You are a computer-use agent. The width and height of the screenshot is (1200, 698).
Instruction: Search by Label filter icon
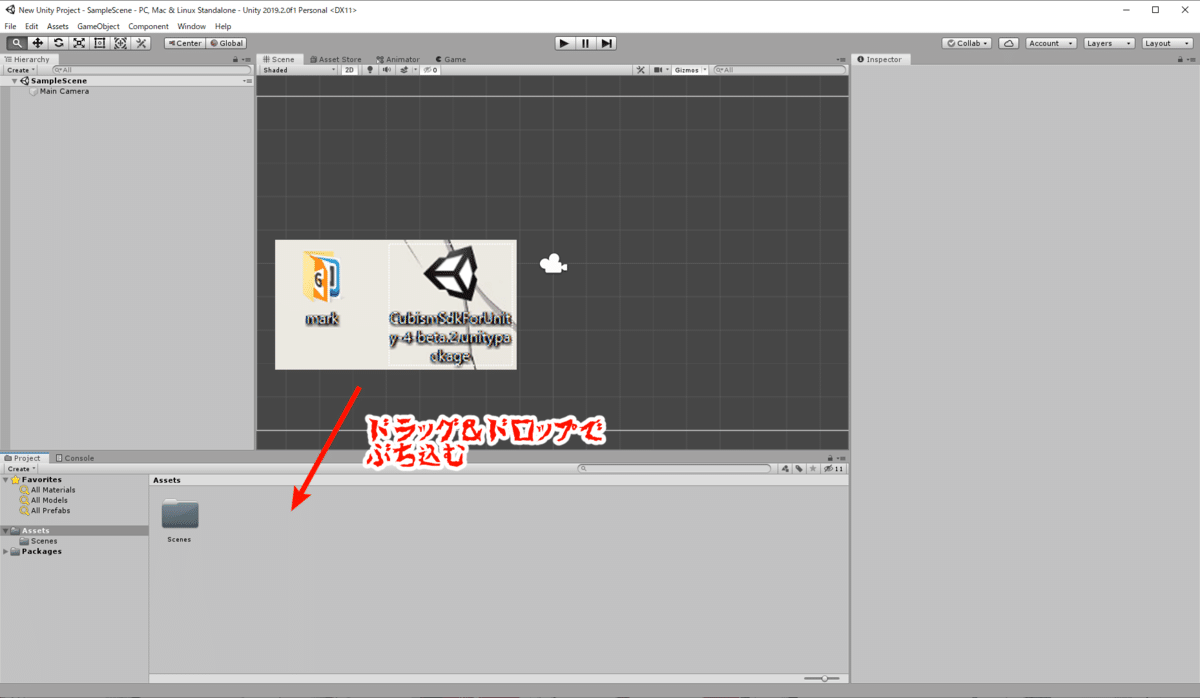(800, 468)
